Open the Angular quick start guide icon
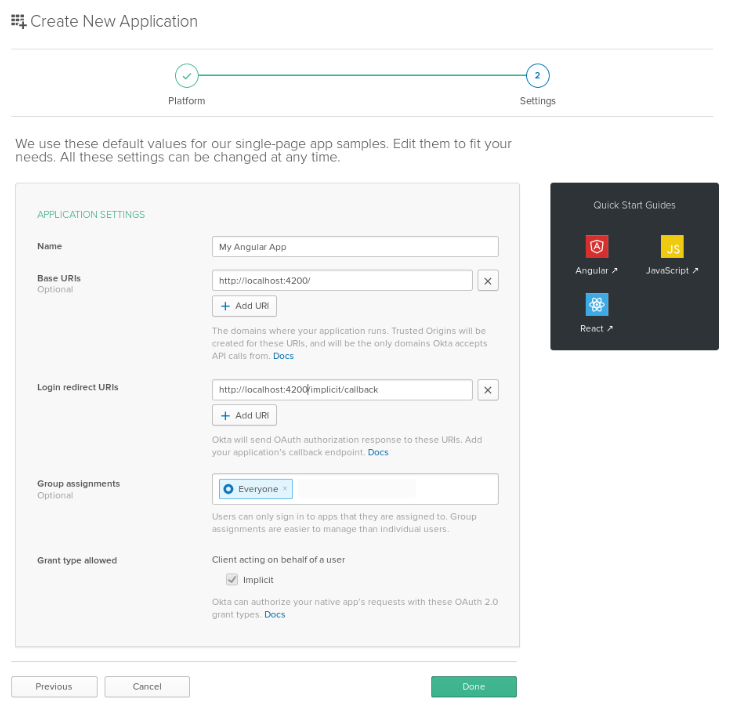Screen dimensions: 740x714 click(x=597, y=248)
